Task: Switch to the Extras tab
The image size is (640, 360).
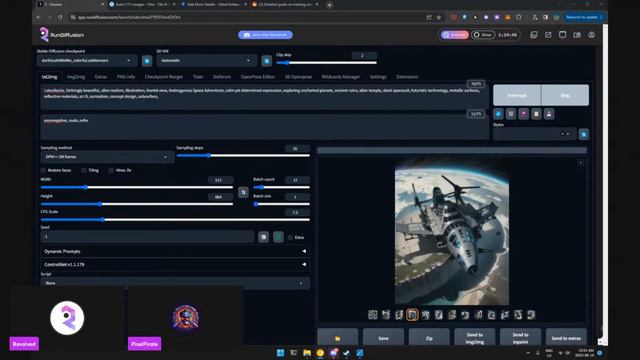Action: tap(101, 77)
